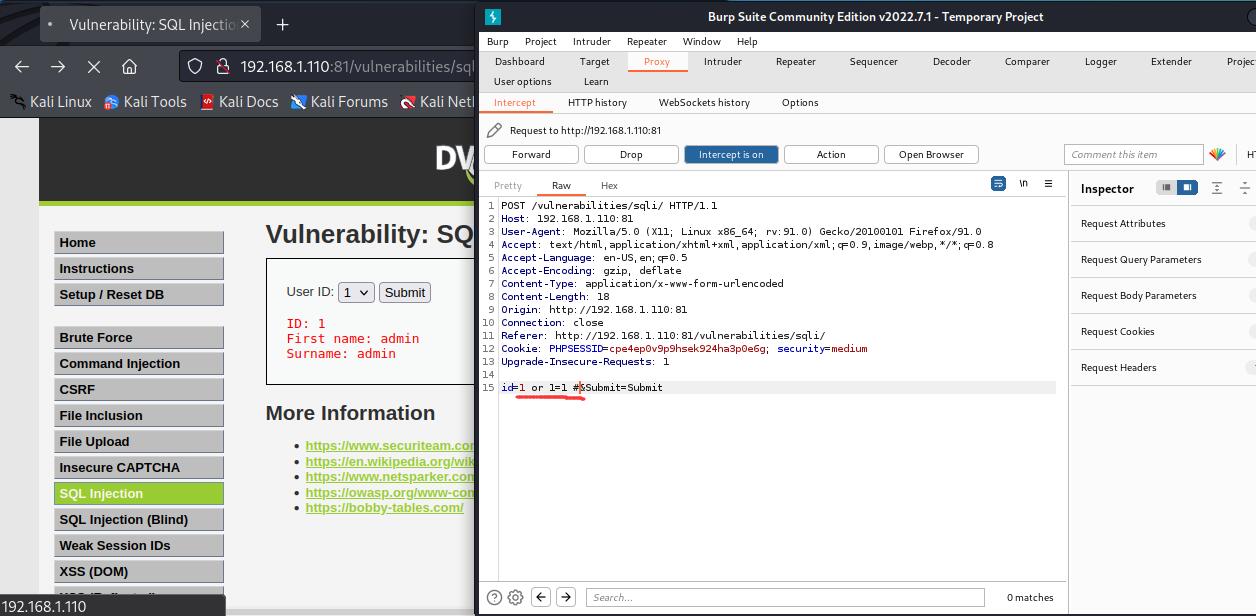Click the shield tracking protection icon

coord(196,66)
